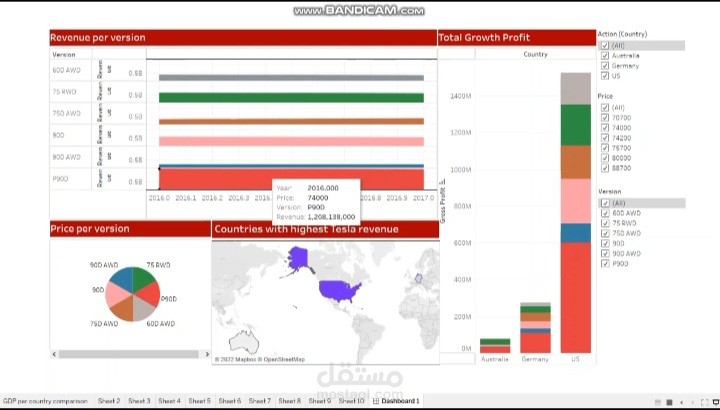
Task: Toggle (All) checkbox under Price filter
Action: click(x=605, y=107)
